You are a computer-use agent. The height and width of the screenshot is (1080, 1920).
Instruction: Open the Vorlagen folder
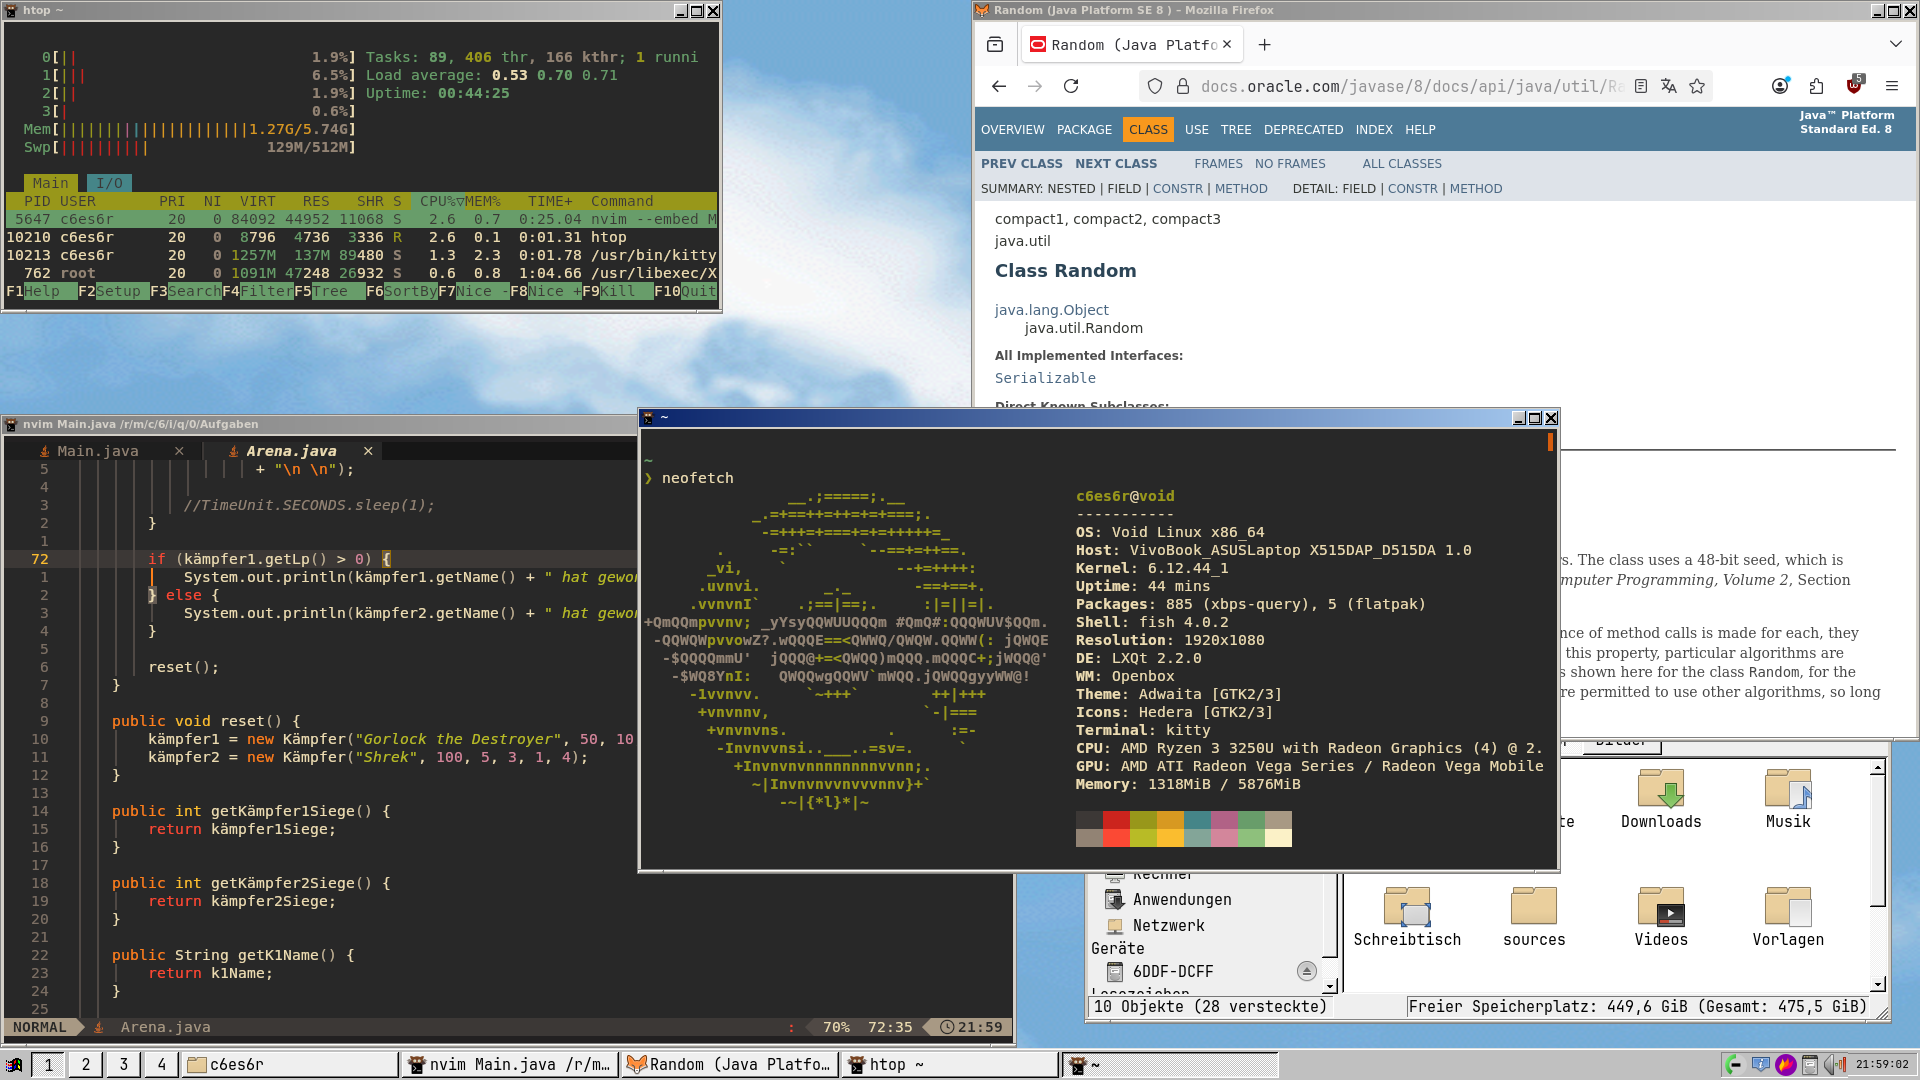pos(1787,917)
